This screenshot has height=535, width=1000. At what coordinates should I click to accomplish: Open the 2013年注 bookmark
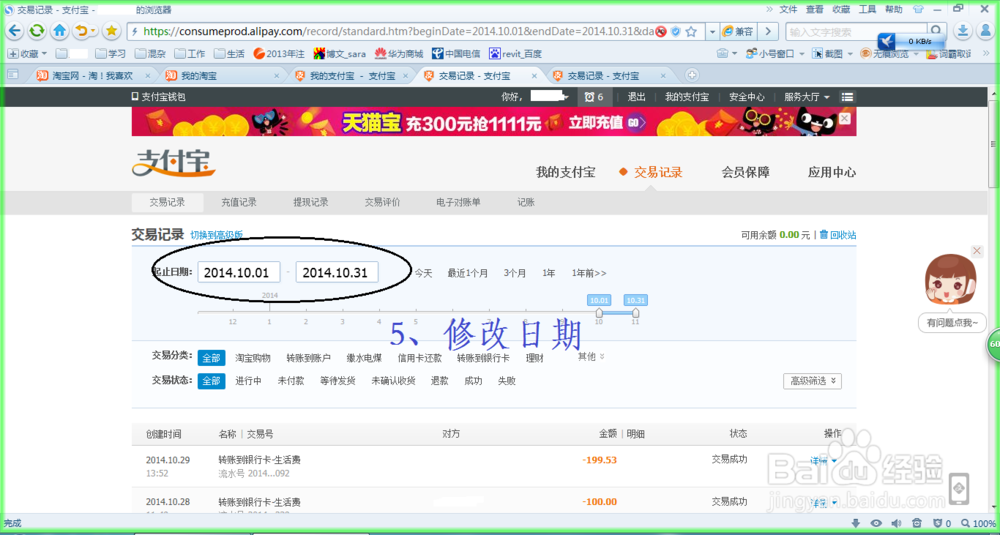(281, 54)
